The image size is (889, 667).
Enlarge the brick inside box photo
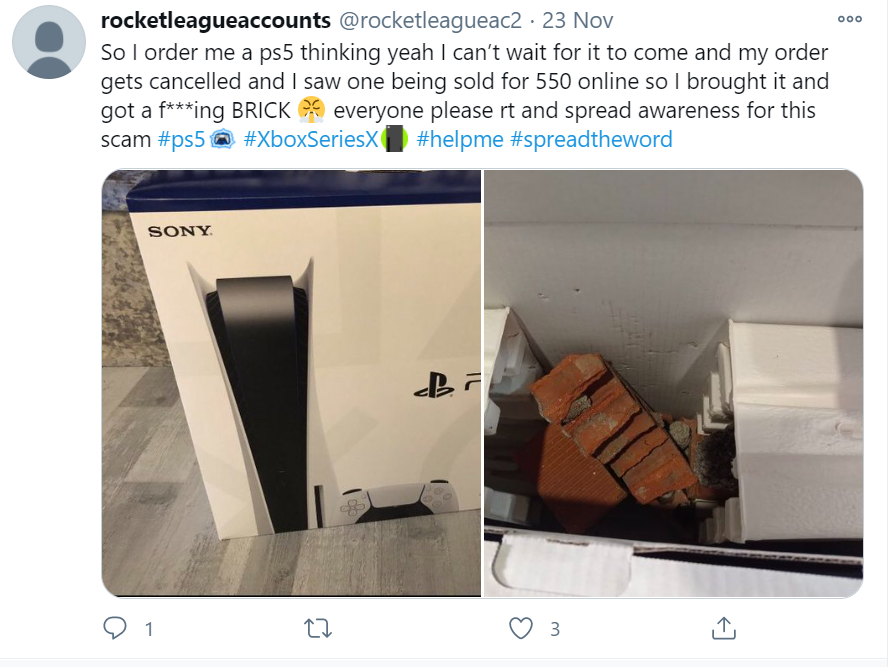pos(674,383)
